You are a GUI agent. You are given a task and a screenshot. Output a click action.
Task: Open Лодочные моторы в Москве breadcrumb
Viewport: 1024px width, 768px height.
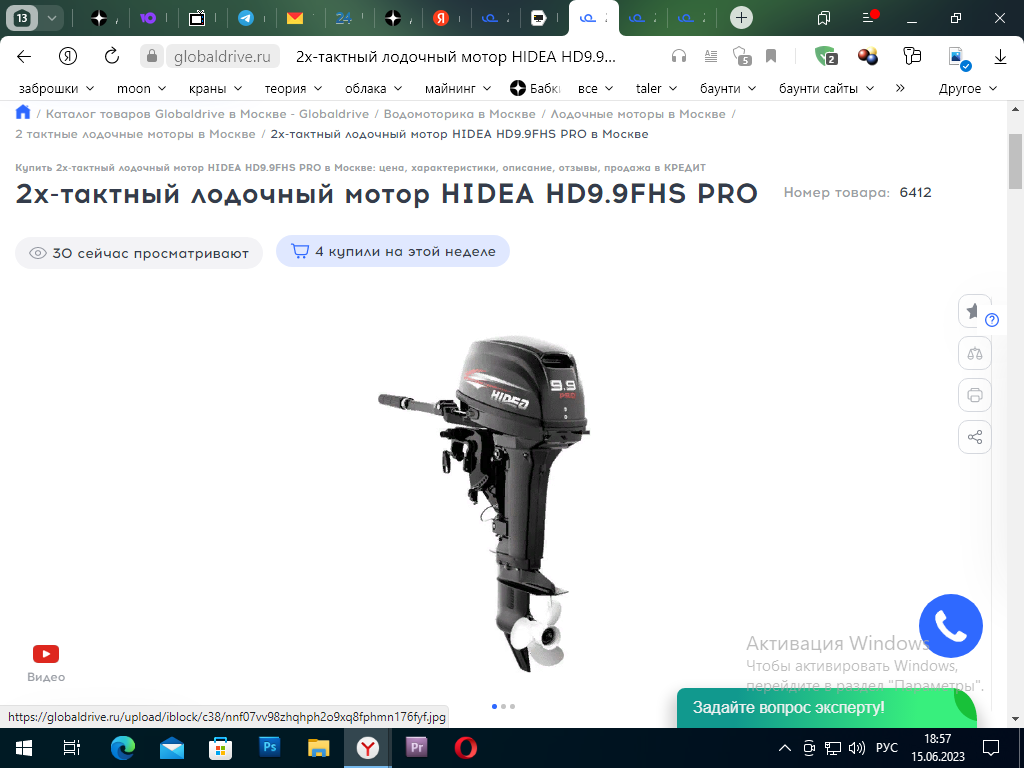coord(638,114)
